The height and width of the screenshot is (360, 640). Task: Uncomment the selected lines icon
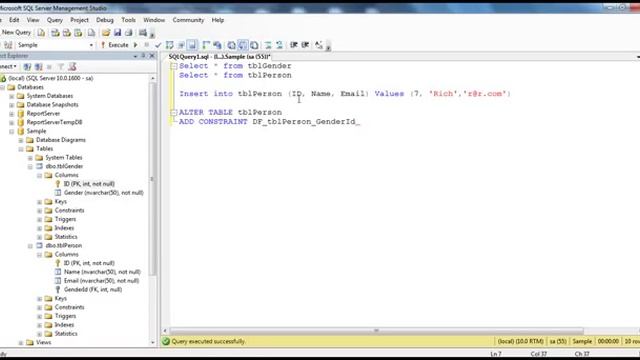(x=279, y=45)
